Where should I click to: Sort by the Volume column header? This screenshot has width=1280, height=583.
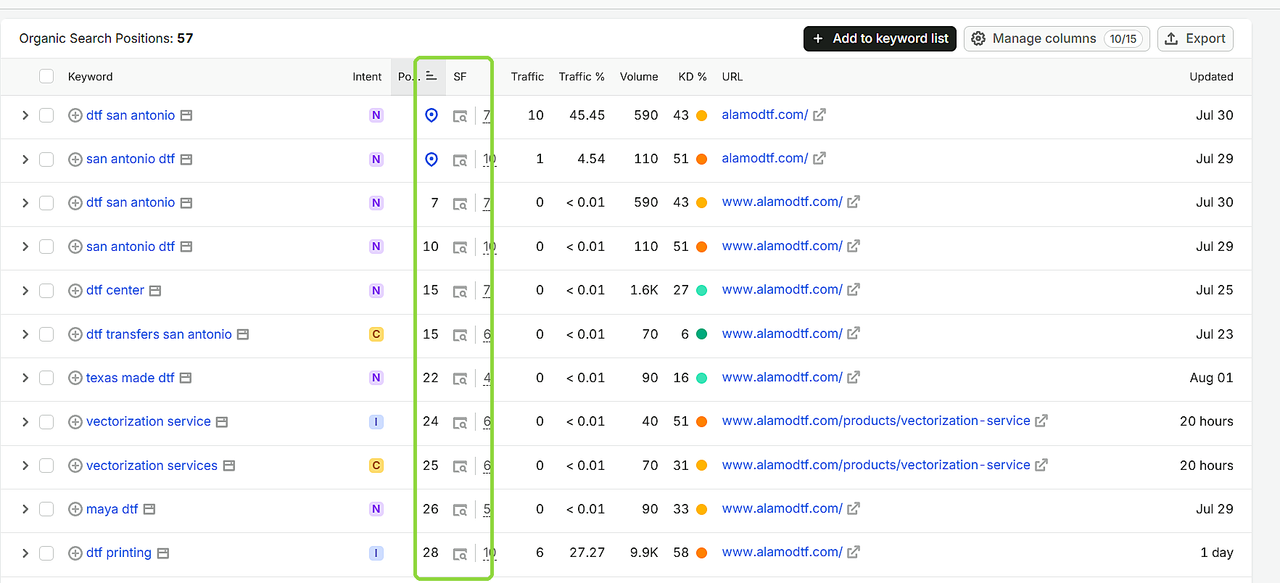click(639, 77)
